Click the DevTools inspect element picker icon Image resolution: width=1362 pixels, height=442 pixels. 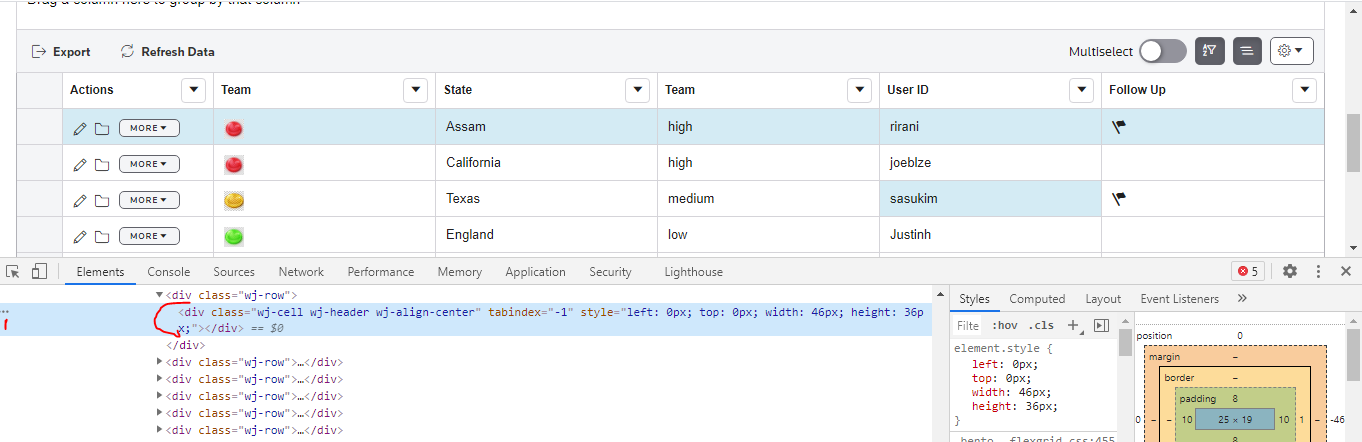pos(13,271)
